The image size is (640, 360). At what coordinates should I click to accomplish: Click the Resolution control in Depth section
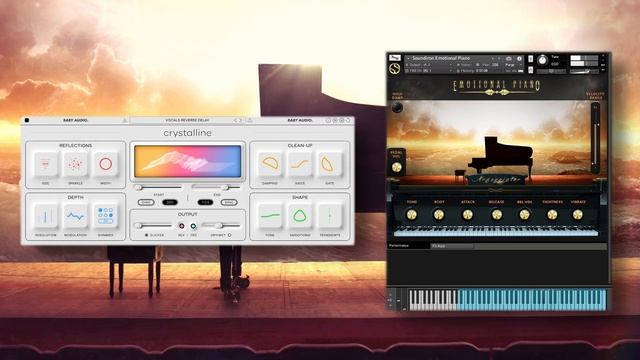[x=45, y=216]
